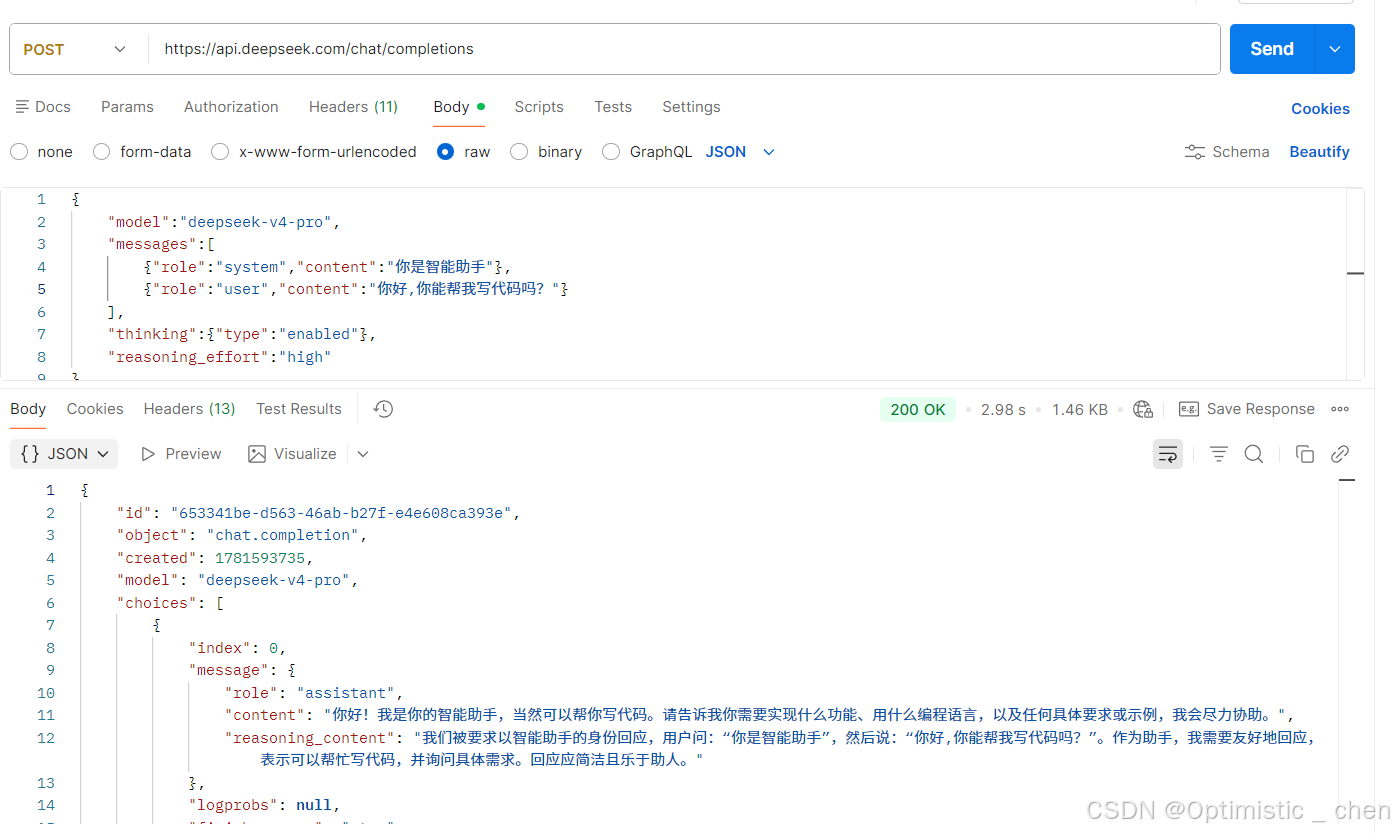Click the Preview button

181,454
